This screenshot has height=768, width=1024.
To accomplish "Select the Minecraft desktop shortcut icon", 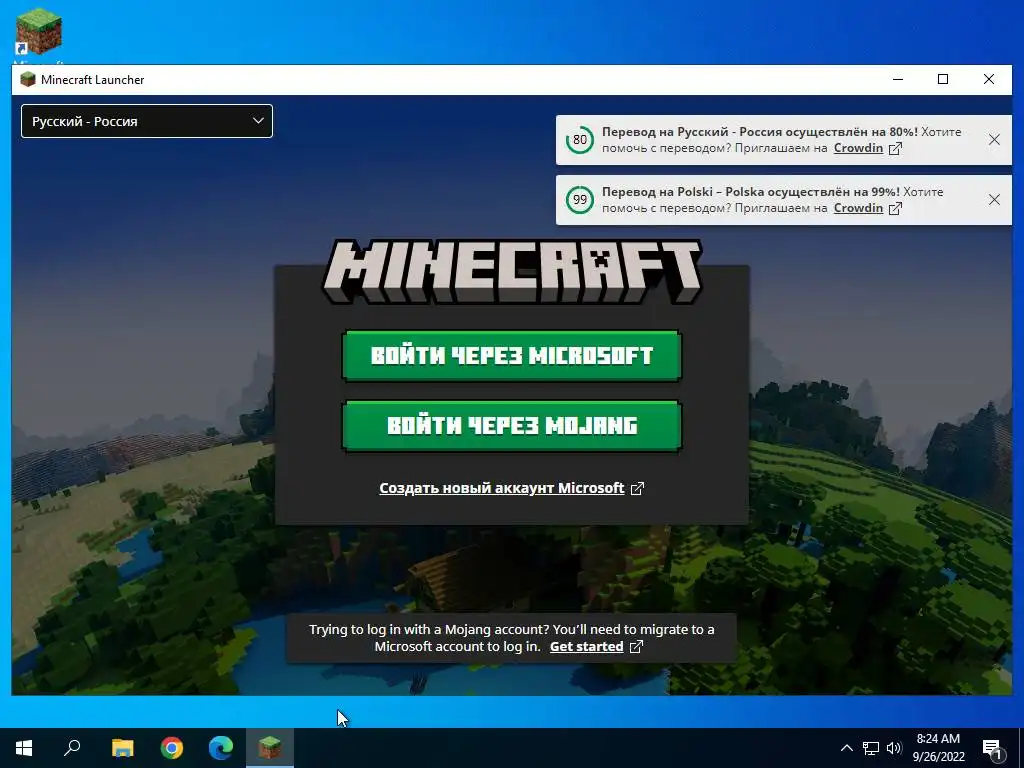I will pyautogui.click(x=39, y=33).
